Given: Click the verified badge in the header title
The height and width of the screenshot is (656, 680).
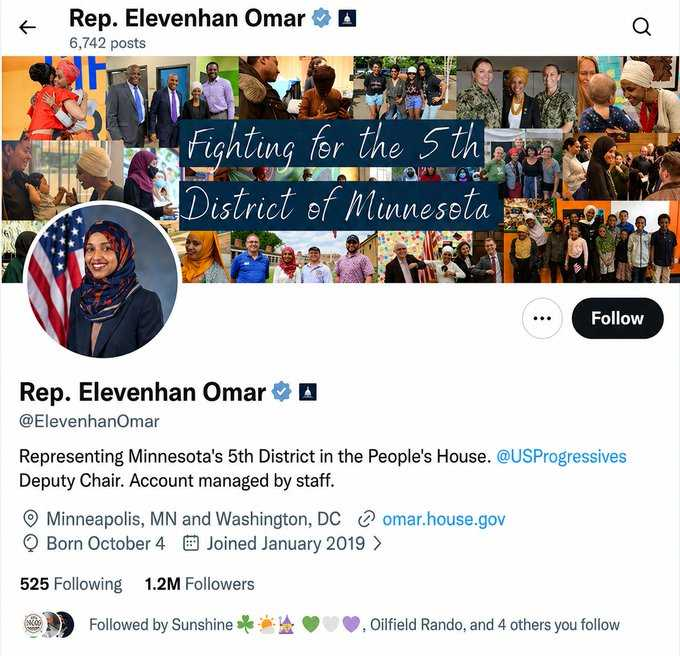Looking at the screenshot, I should [x=322, y=18].
